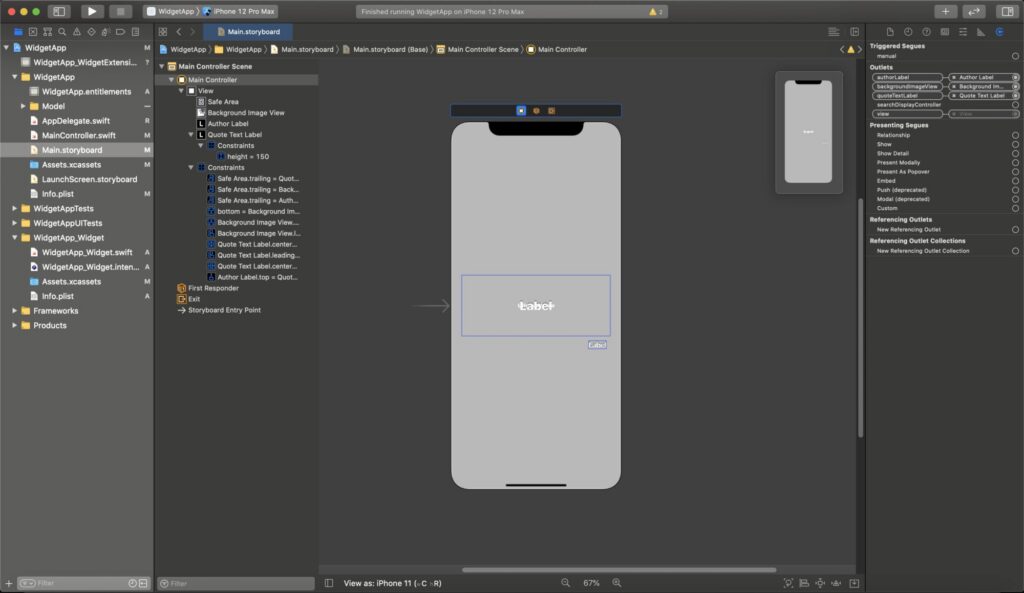Run the app with the Play button
1024x593 pixels.
pos(91,11)
